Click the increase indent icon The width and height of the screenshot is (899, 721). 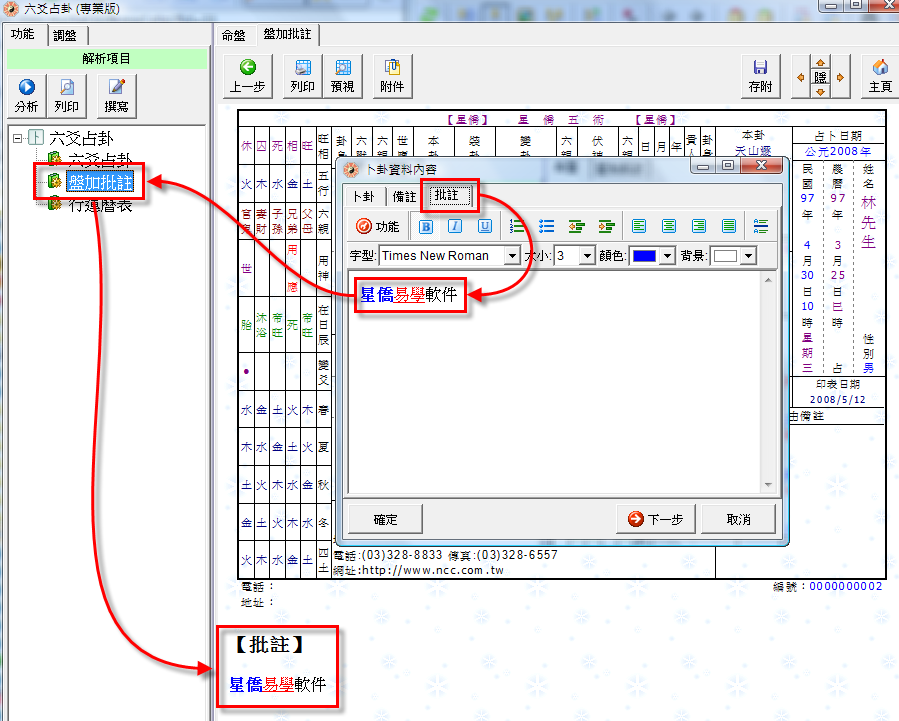pyautogui.click(x=606, y=226)
